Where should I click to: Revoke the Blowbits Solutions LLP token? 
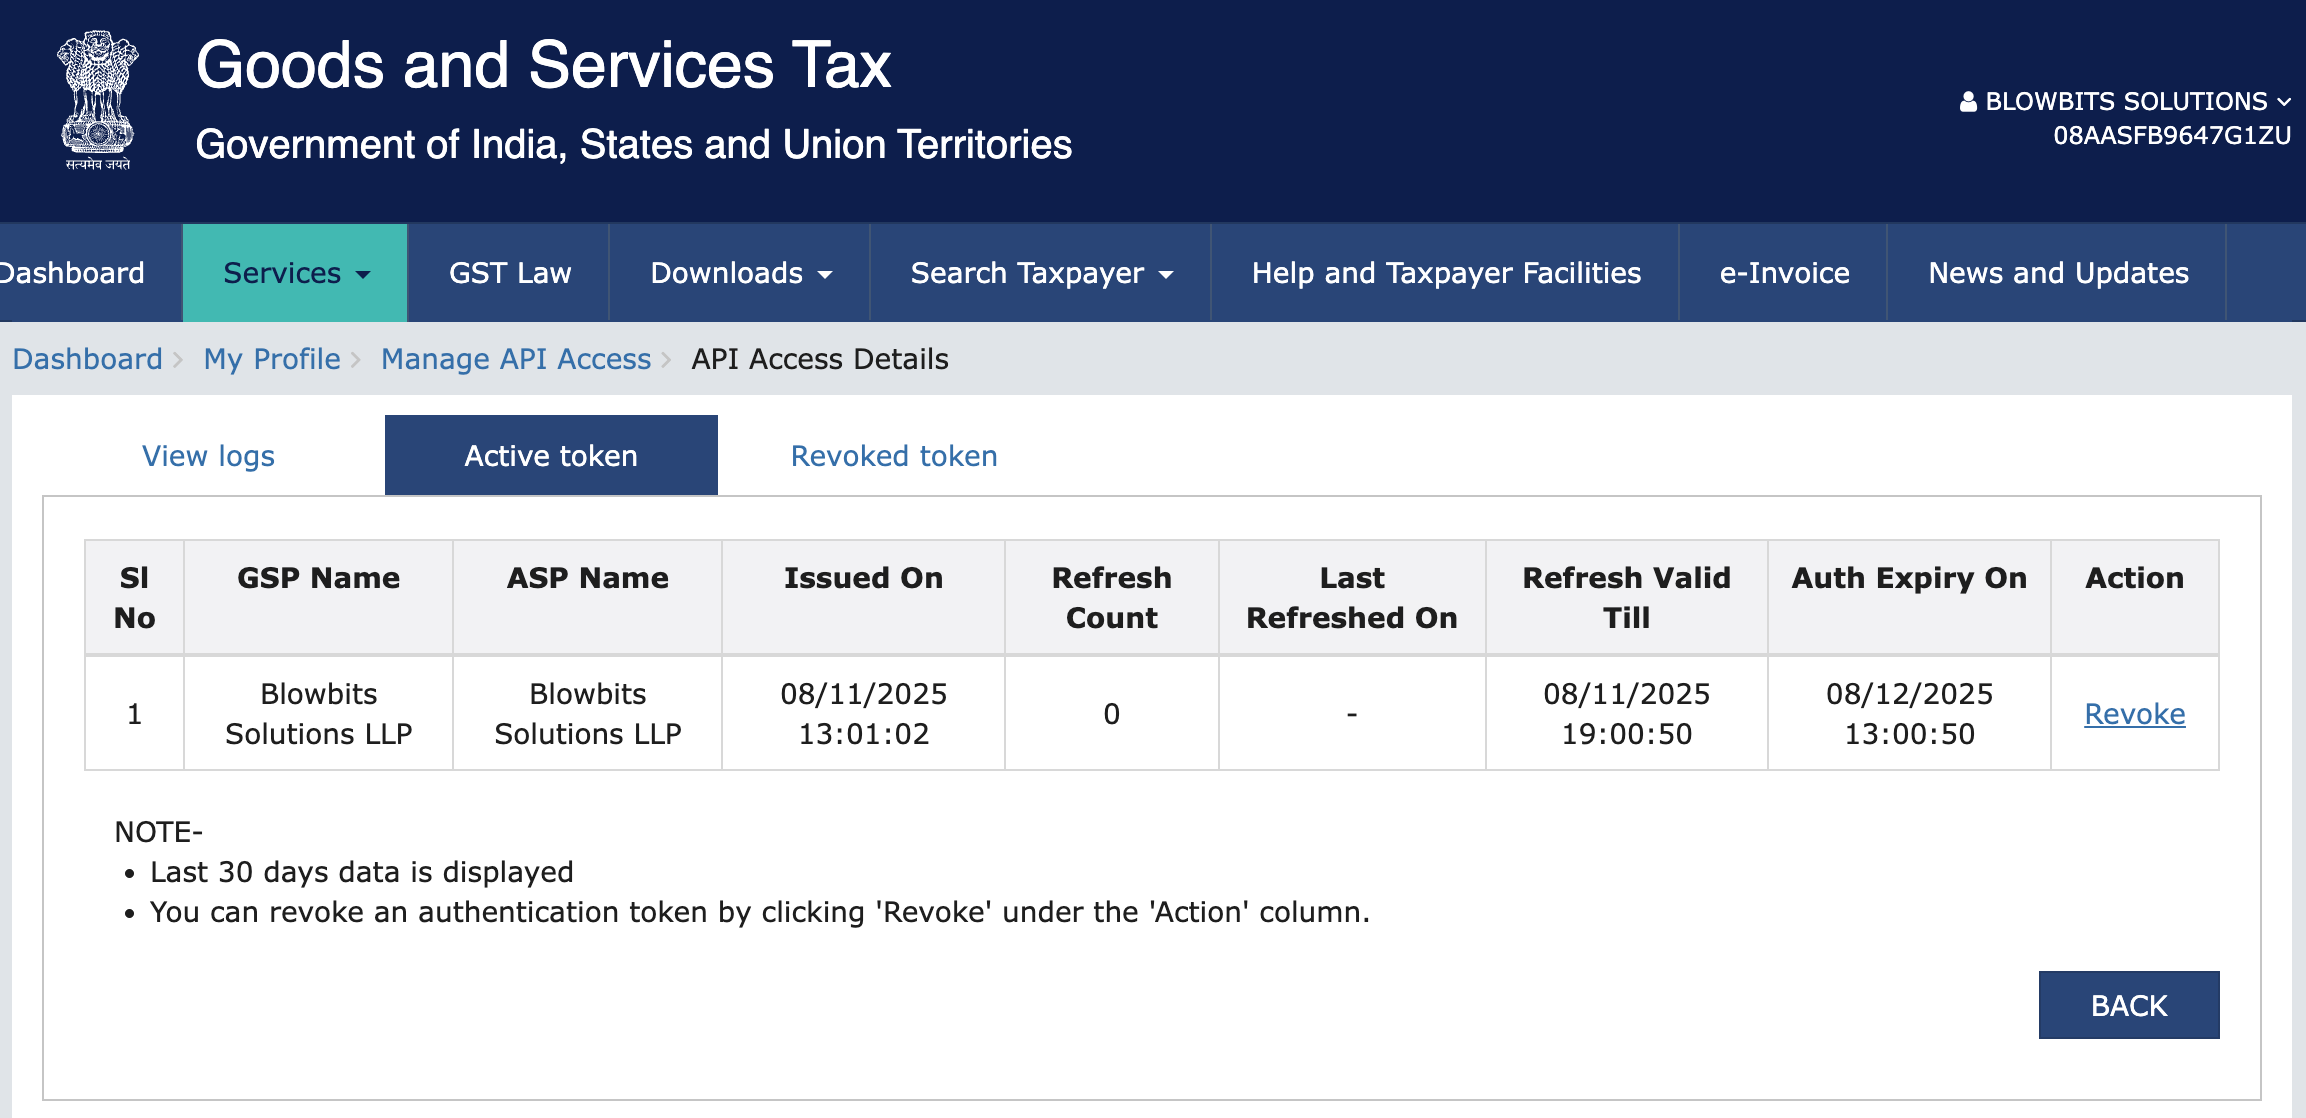tap(2135, 713)
